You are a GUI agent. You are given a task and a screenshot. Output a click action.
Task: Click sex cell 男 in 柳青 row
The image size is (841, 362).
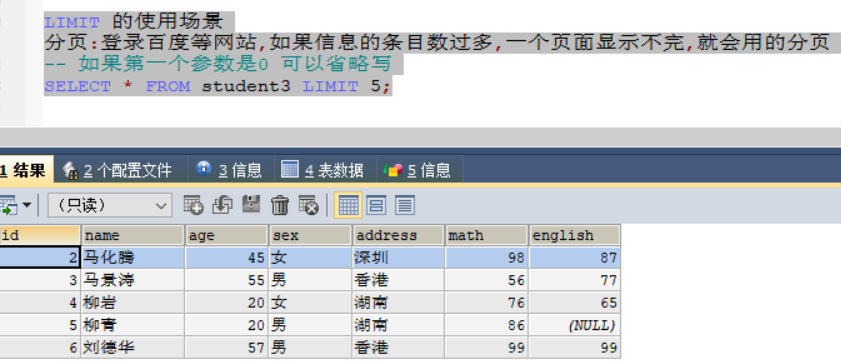(x=311, y=326)
